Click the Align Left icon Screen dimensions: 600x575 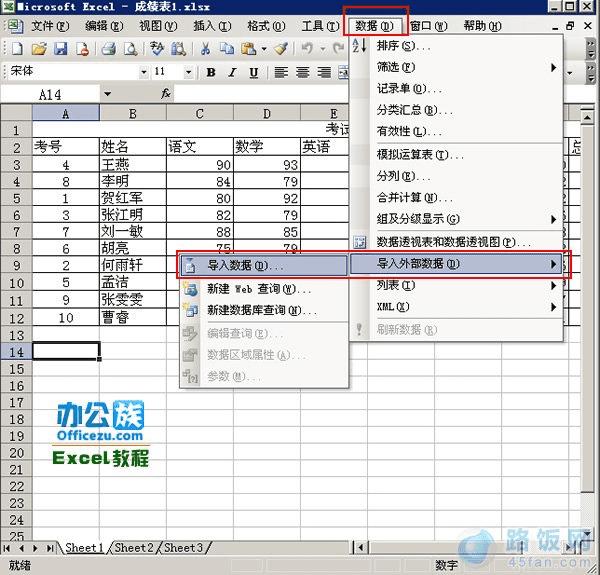(x=281, y=72)
